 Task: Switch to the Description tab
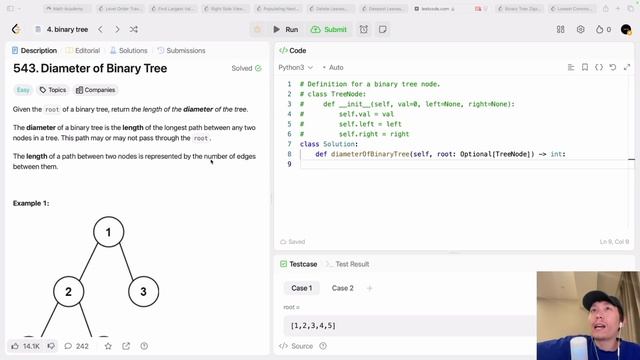(x=34, y=51)
